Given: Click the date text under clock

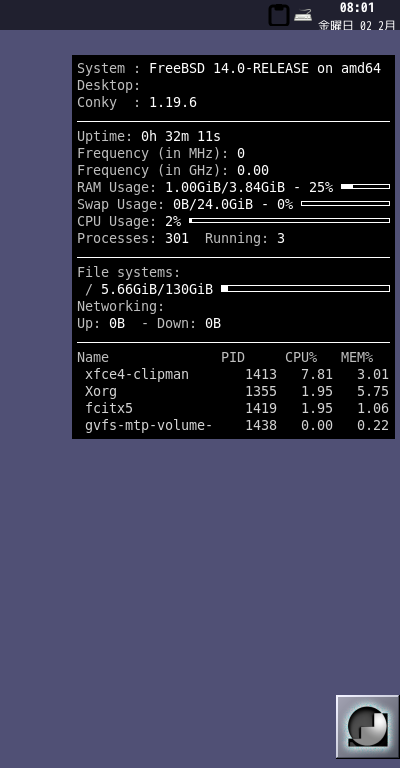Looking at the screenshot, I should click(x=356, y=25).
